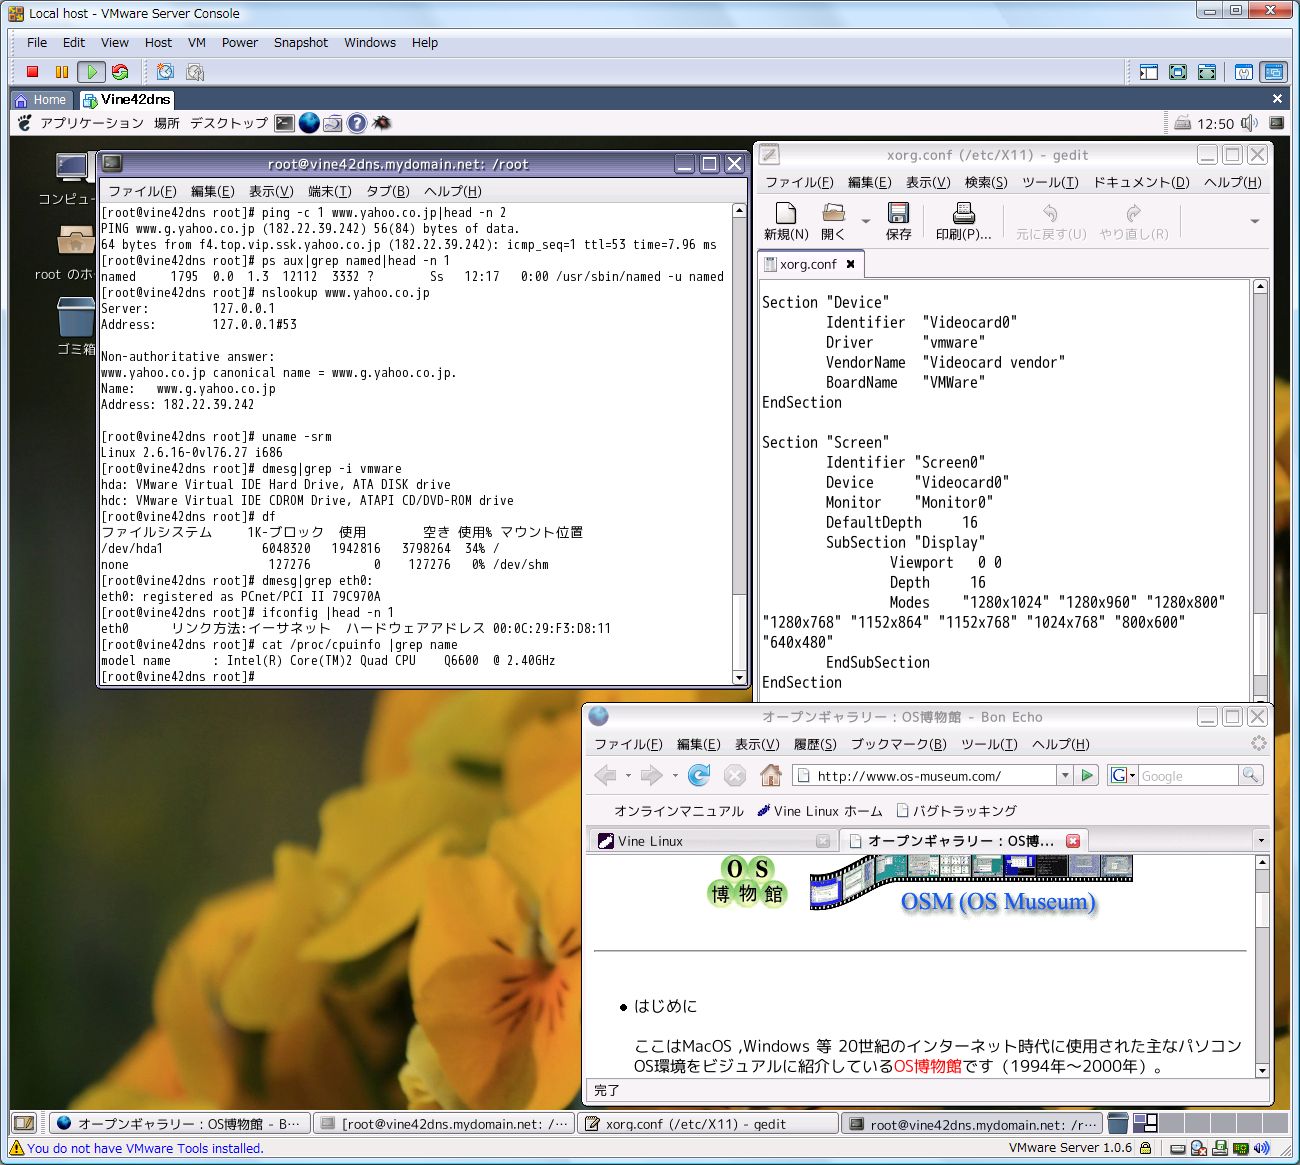
Task: Open バグトラッキング bookmark link
Action: [957, 811]
